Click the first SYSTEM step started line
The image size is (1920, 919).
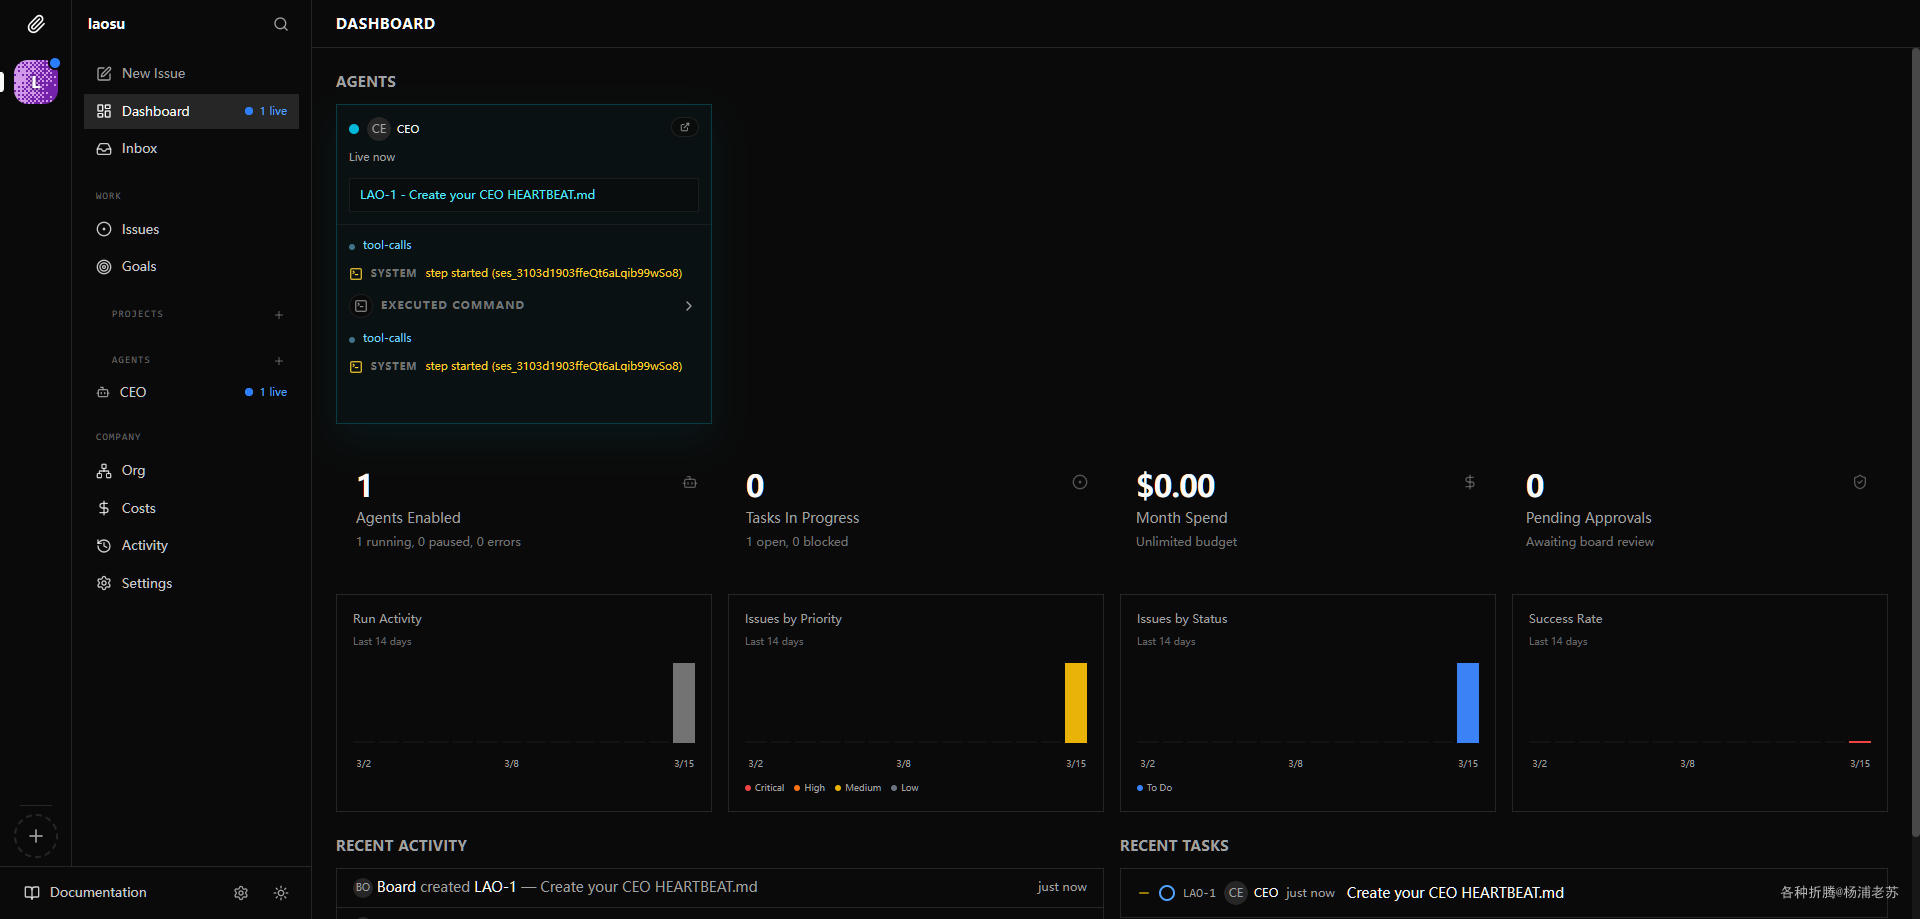tap(516, 273)
